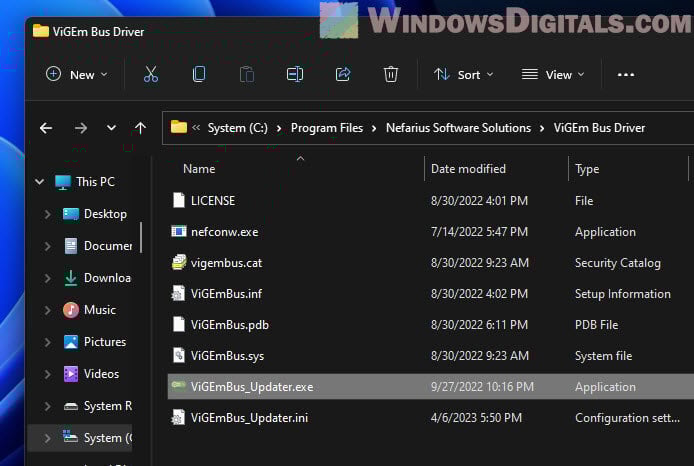Select the ViGEmBus.sys file name
This screenshot has height=466, width=694.
tap(227, 356)
